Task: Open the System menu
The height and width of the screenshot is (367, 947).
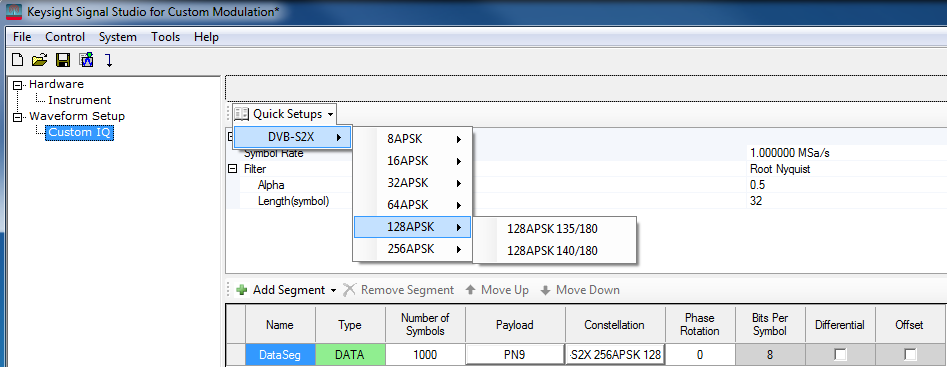Action: (118, 37)
